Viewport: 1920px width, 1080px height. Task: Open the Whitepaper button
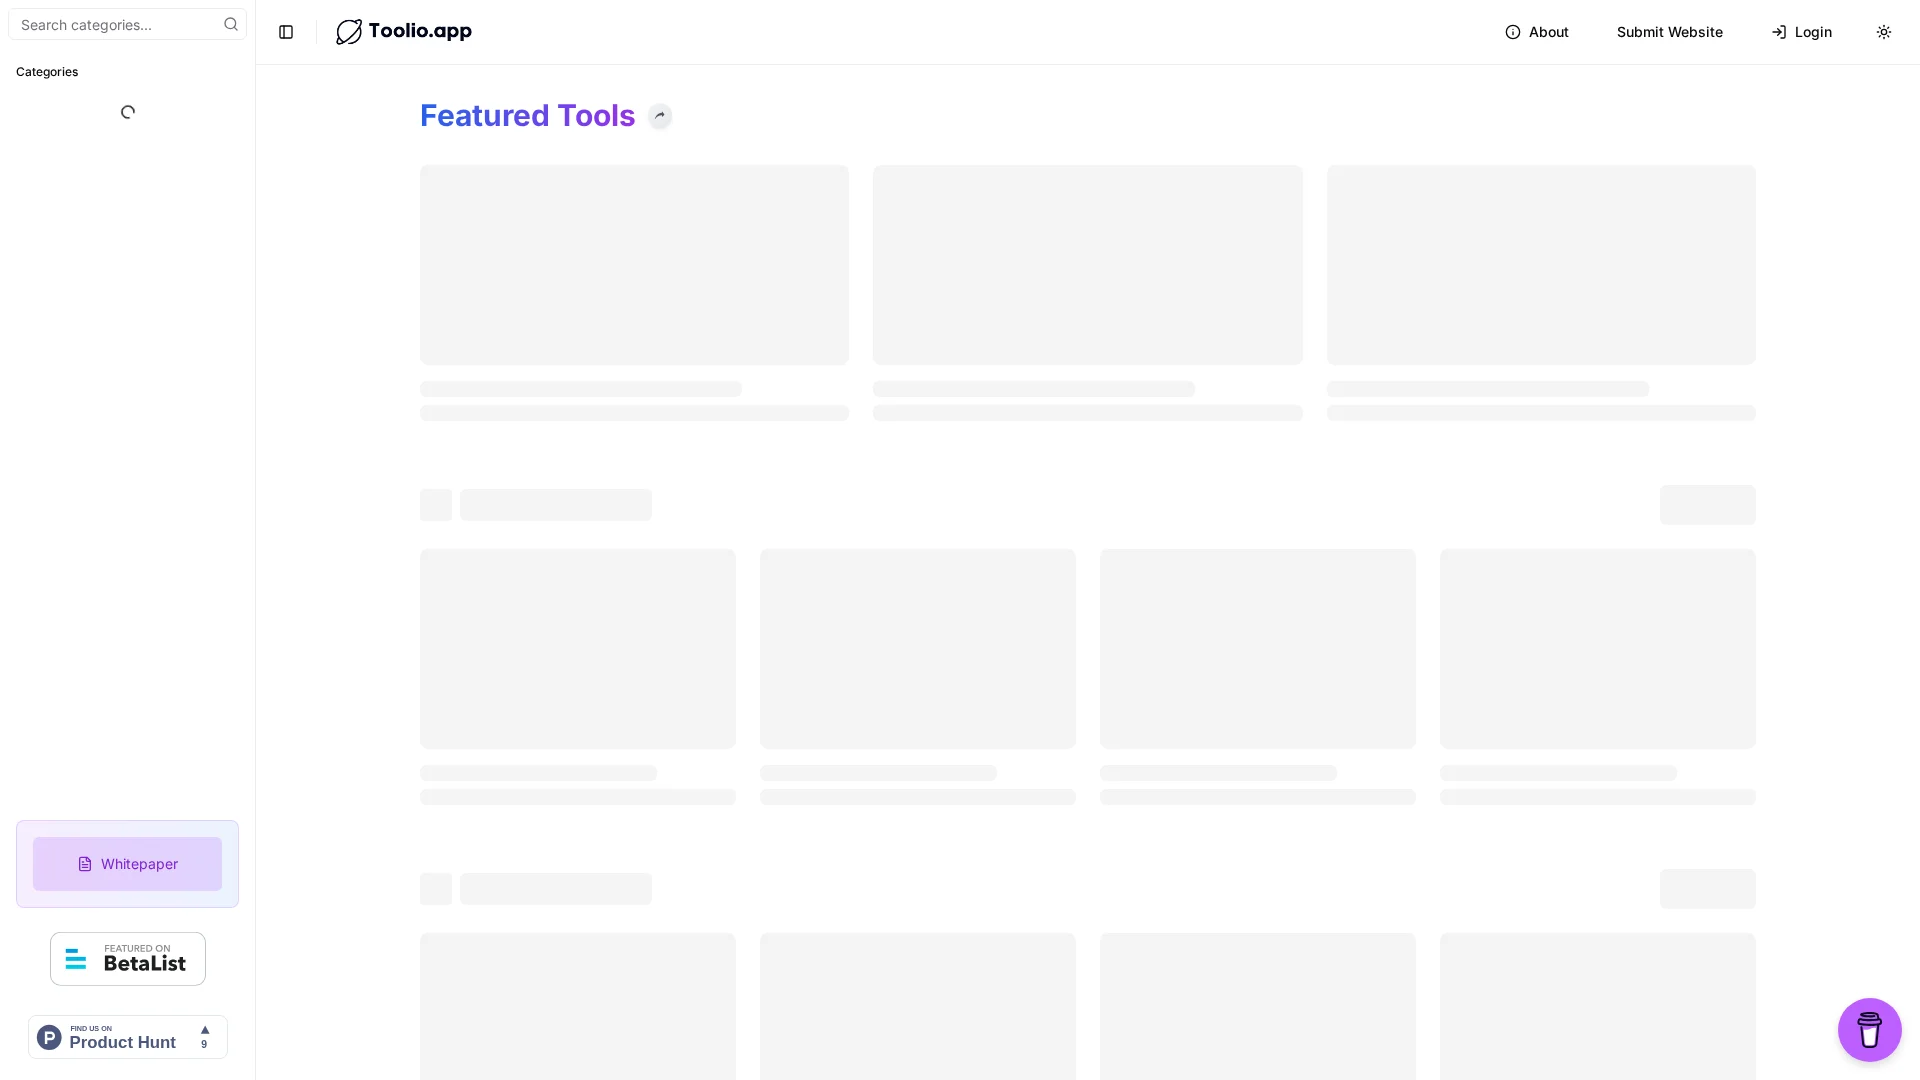[x=127, y=864]
